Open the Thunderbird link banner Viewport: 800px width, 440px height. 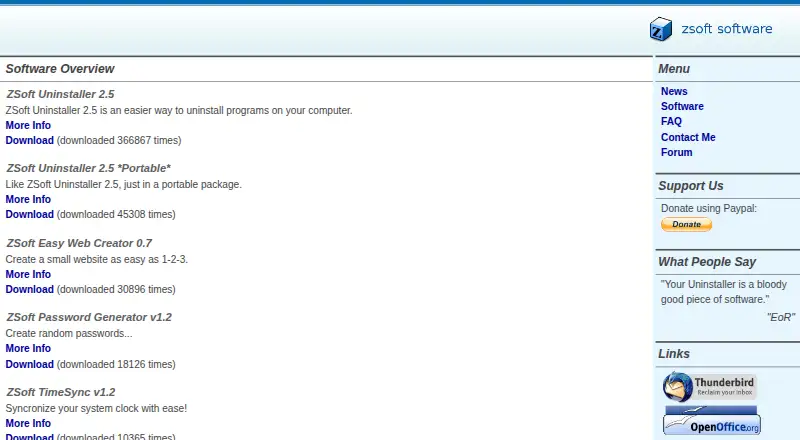tap(709, 387)
